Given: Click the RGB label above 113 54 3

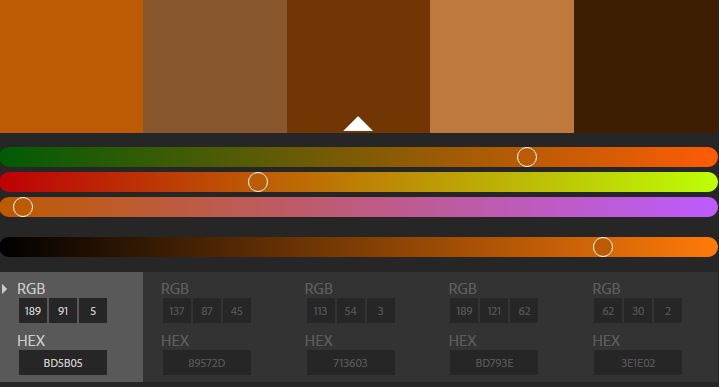Looking at the screenshot, I should click(319, 289).
